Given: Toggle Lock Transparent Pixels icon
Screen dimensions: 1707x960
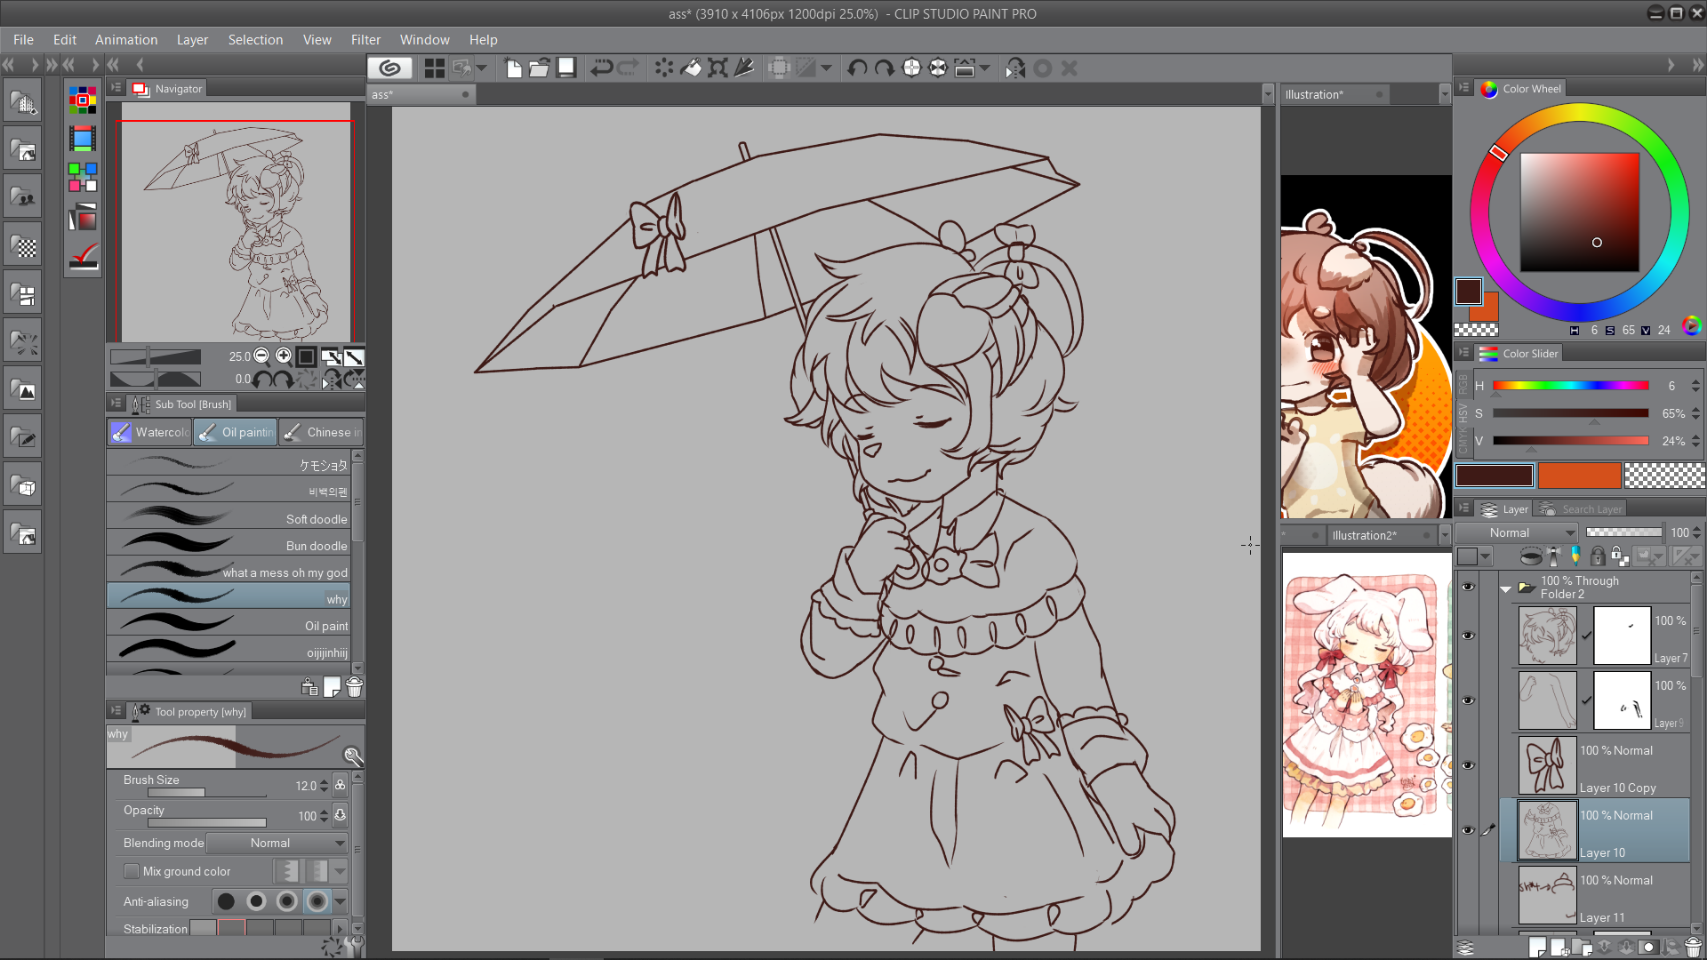Looking at the screenshot, I should click(1619, 556).
